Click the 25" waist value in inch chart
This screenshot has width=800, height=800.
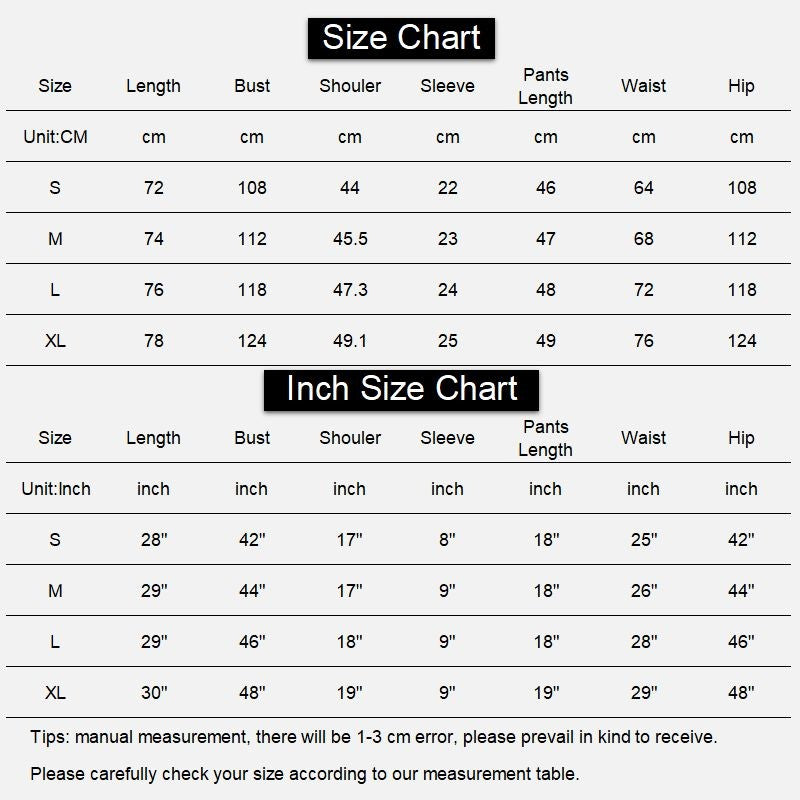(x=643, y=539)
